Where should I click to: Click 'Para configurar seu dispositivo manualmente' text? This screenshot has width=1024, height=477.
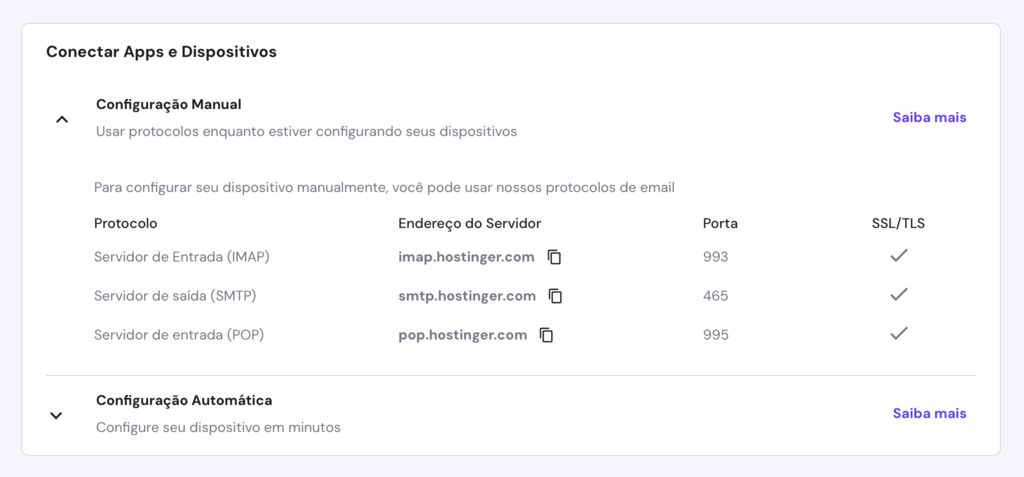coord(384,188)
